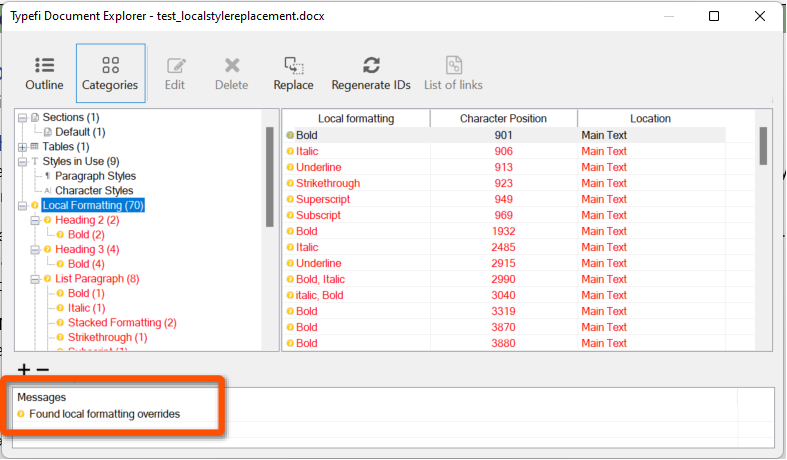The image size is (787, 460).
Task: Sort by Character Position column header
Action: [503, 119]
